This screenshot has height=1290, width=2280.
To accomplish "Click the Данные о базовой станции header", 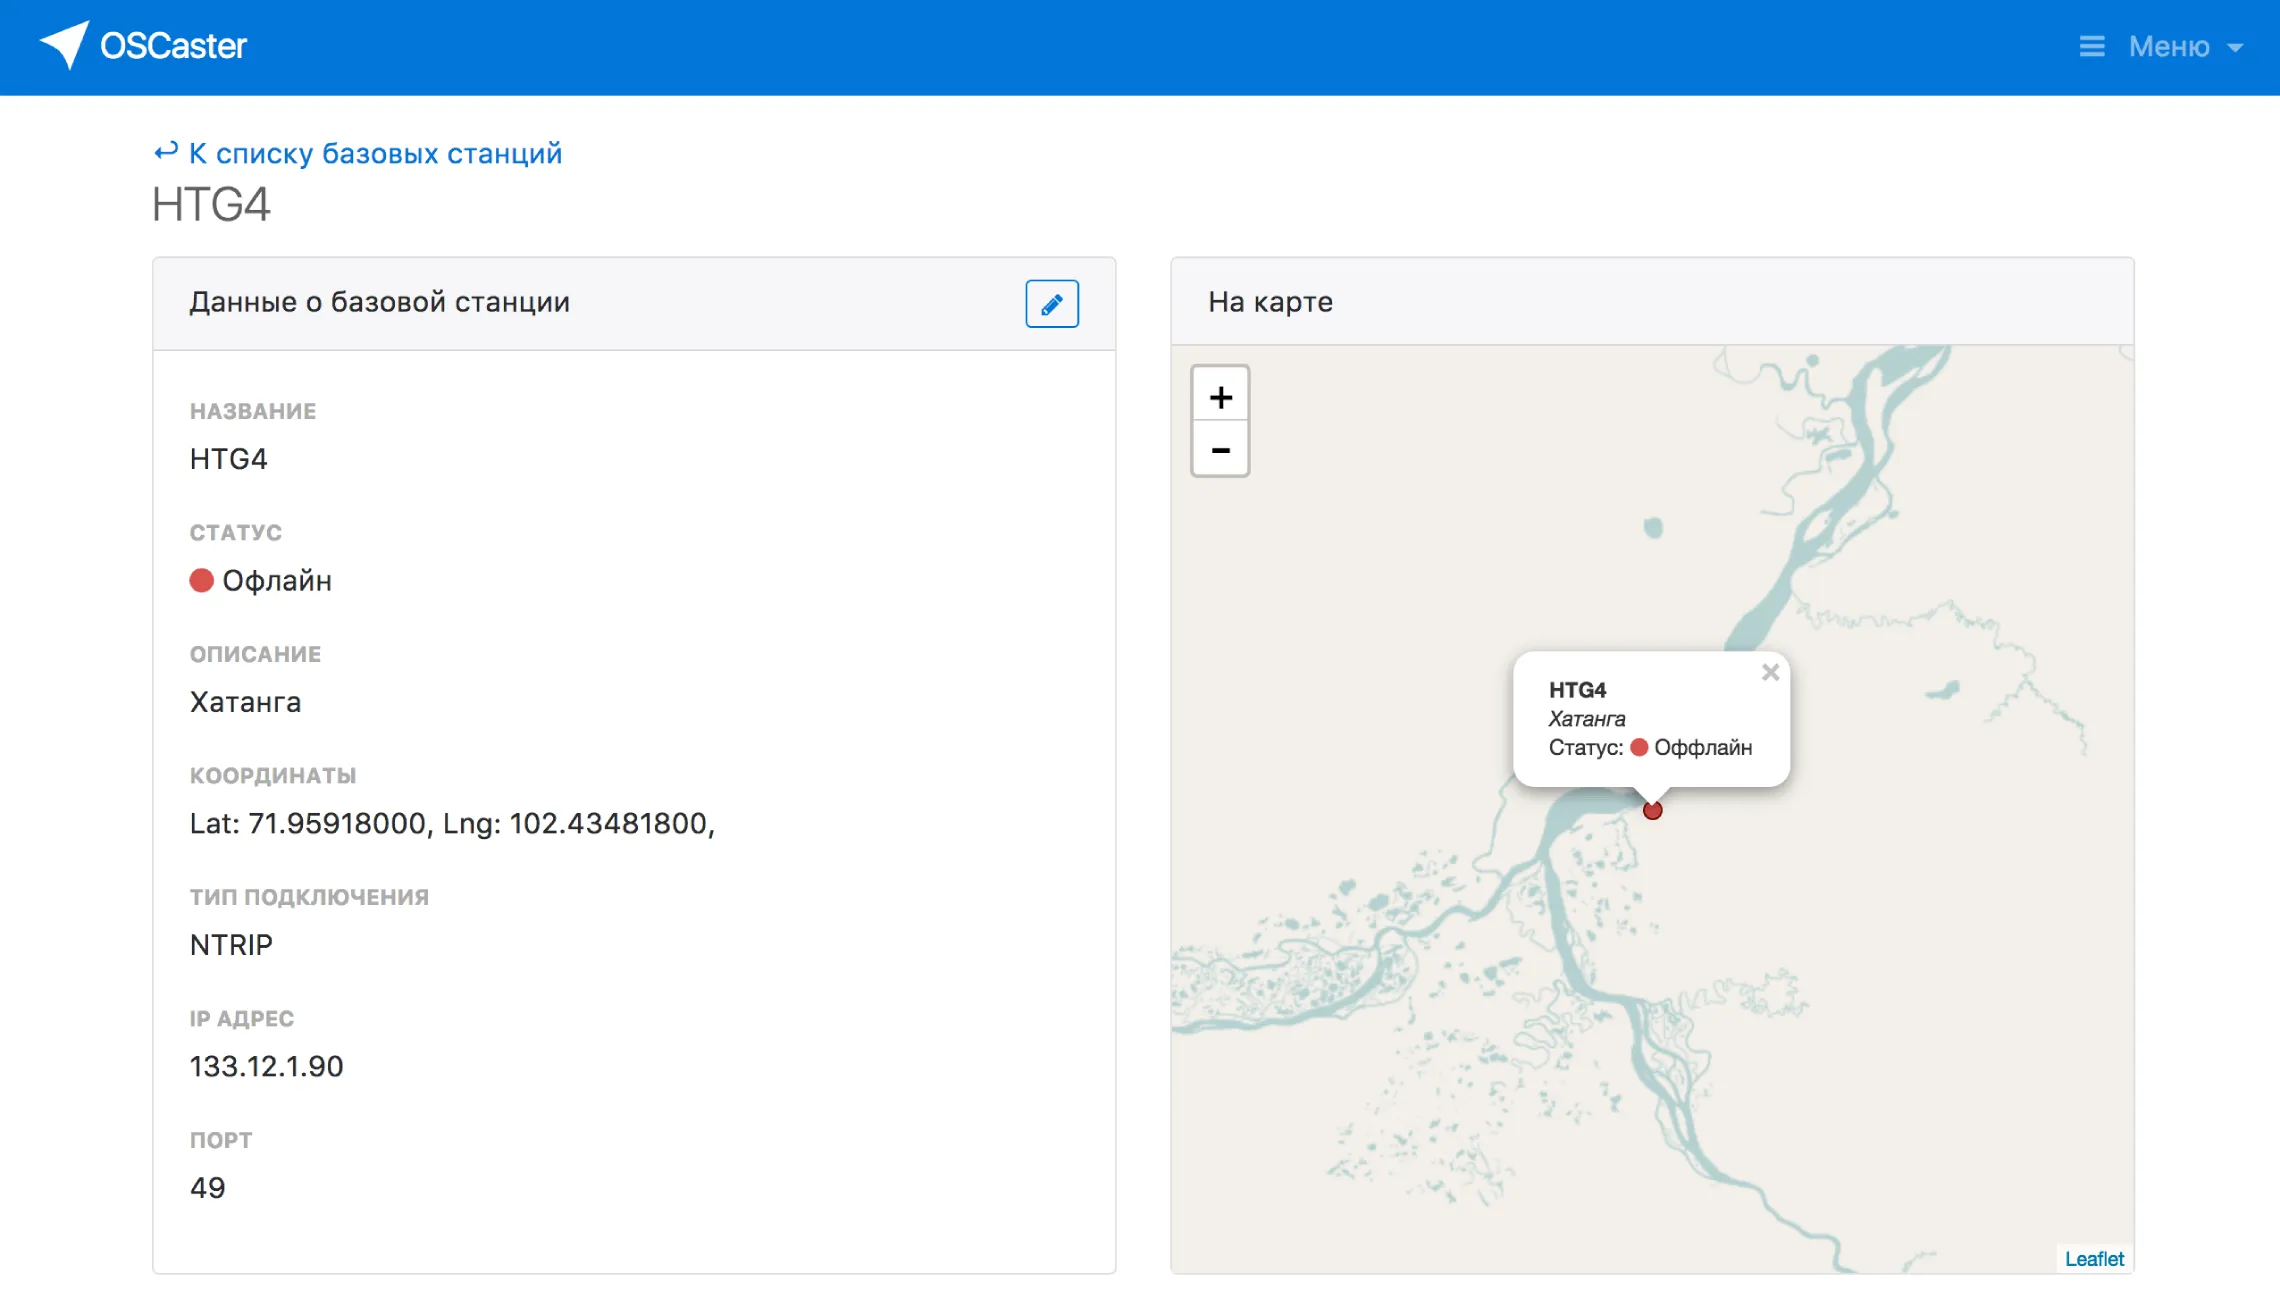I will point(380,302).
